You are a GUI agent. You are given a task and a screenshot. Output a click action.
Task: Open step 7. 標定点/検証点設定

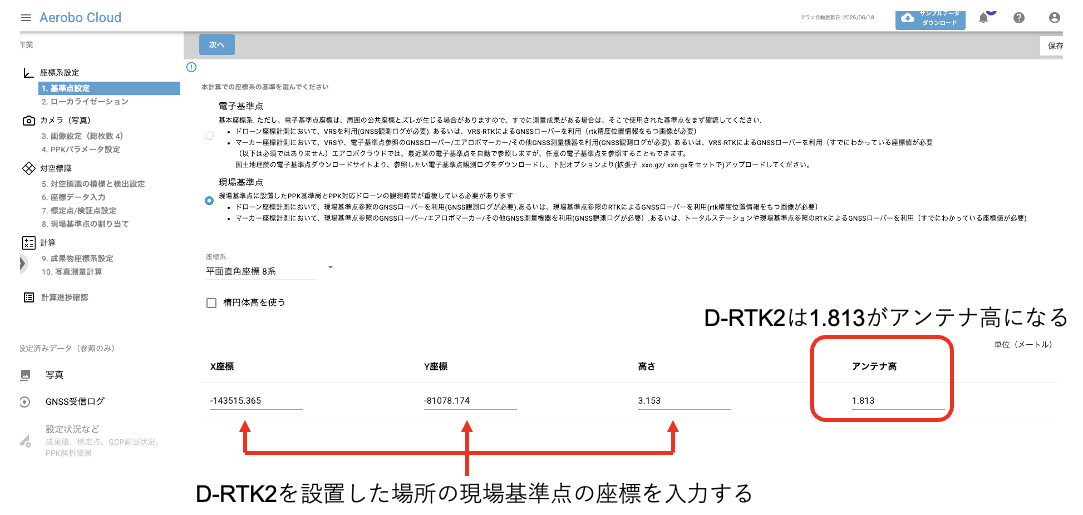(x=78, y=211)
